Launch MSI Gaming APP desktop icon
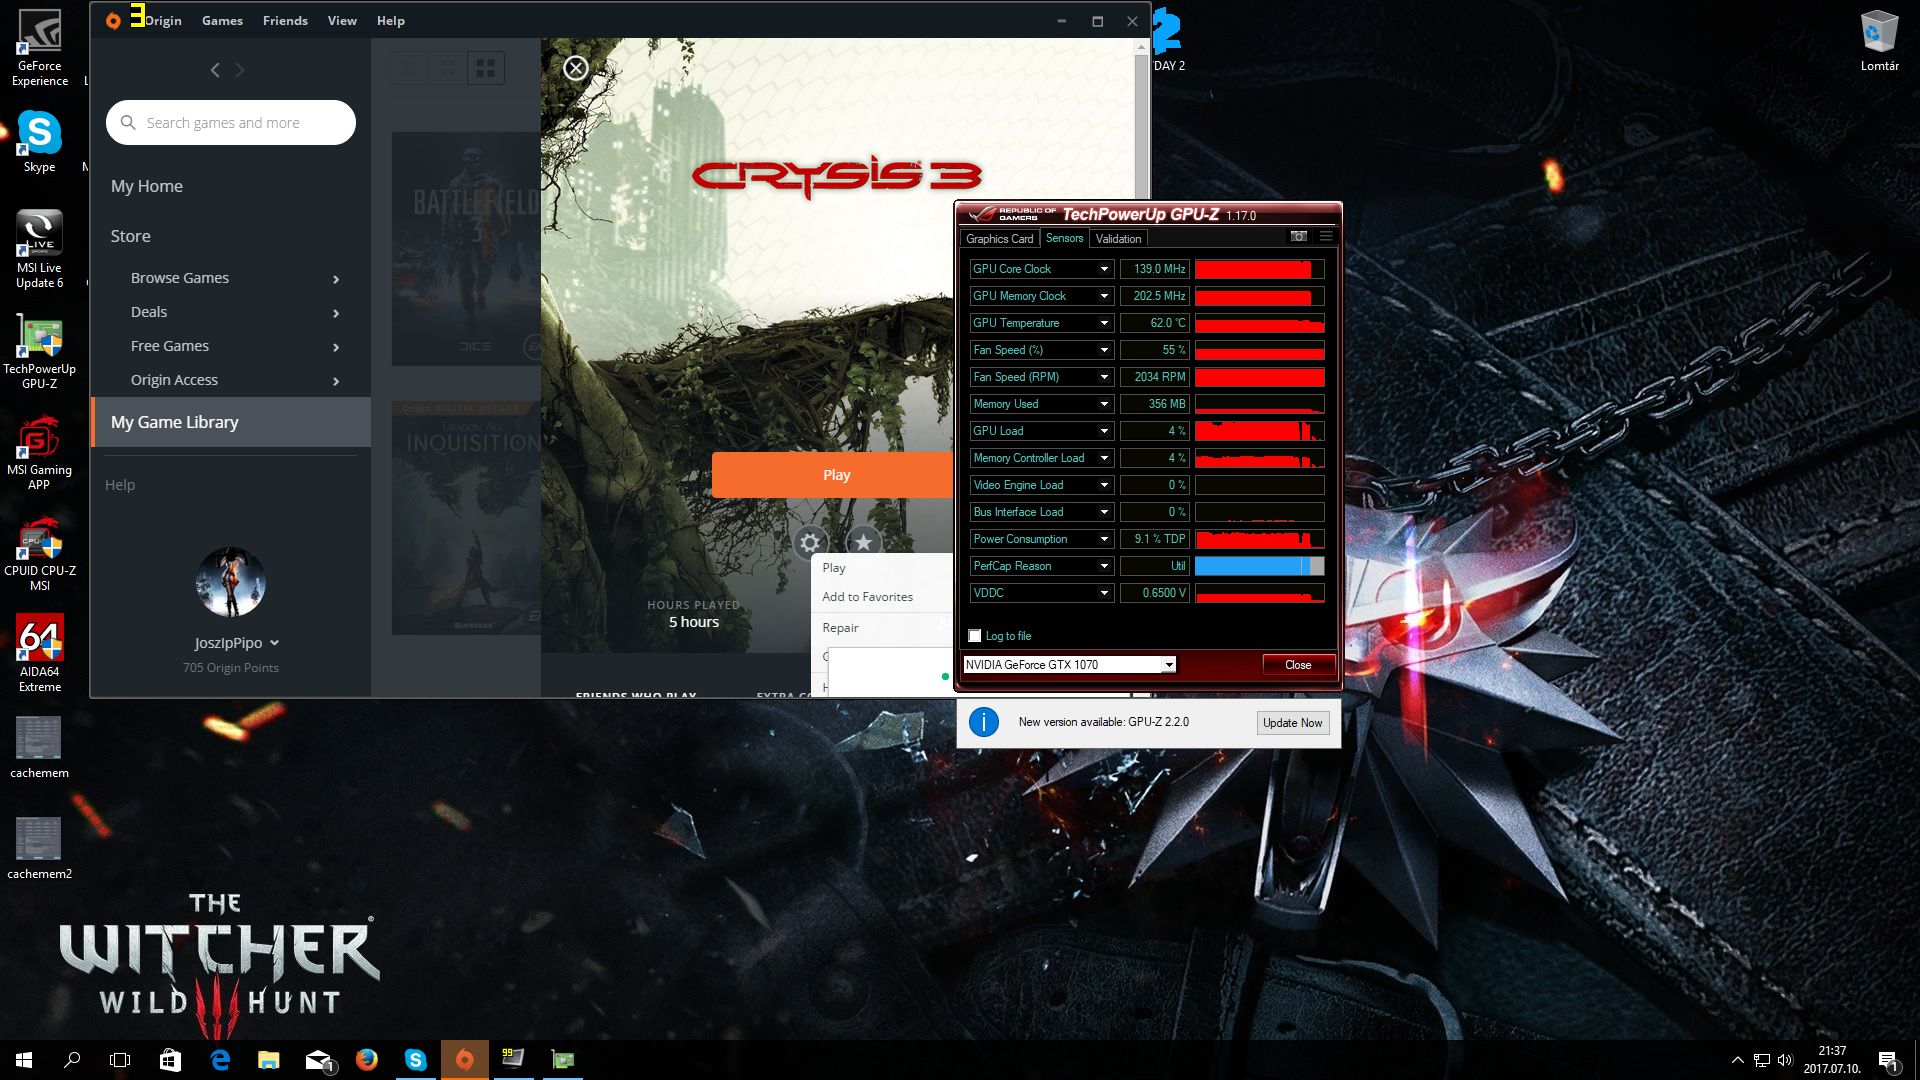1920x1080 pixels. point(40,453)
